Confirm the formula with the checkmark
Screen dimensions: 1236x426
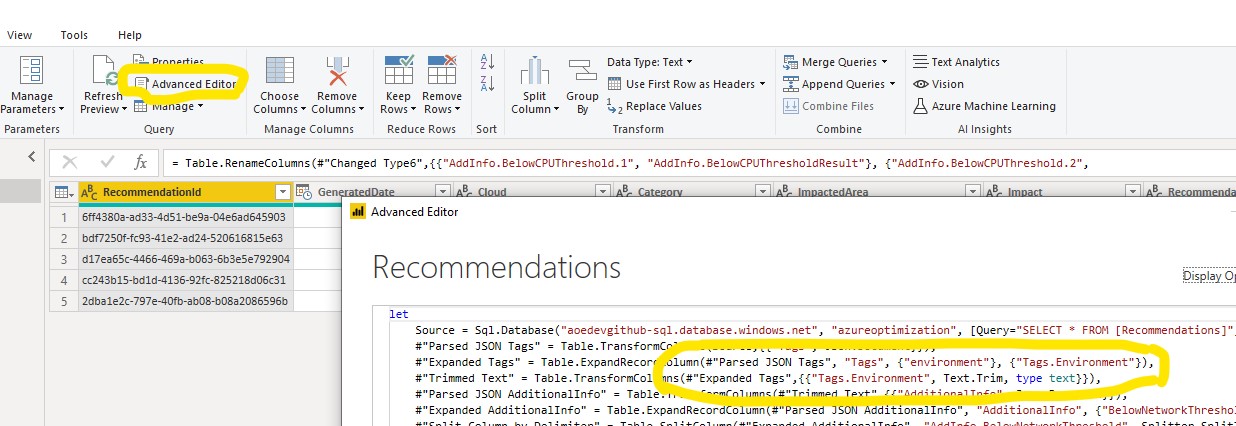click(107, 162)
